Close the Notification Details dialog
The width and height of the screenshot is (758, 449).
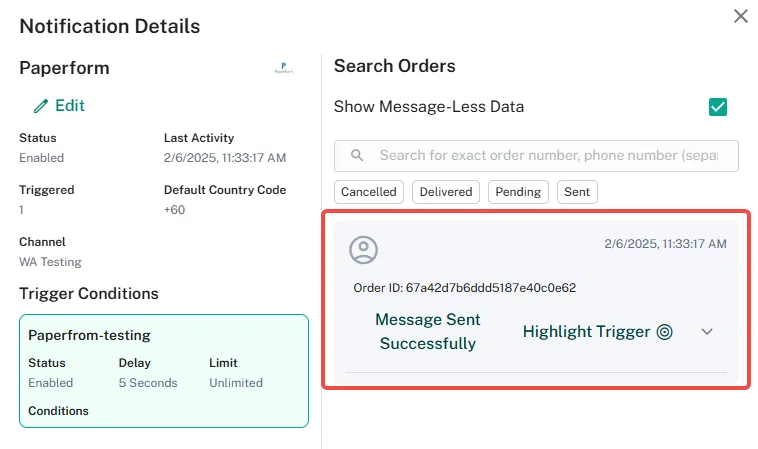point(740,16)
